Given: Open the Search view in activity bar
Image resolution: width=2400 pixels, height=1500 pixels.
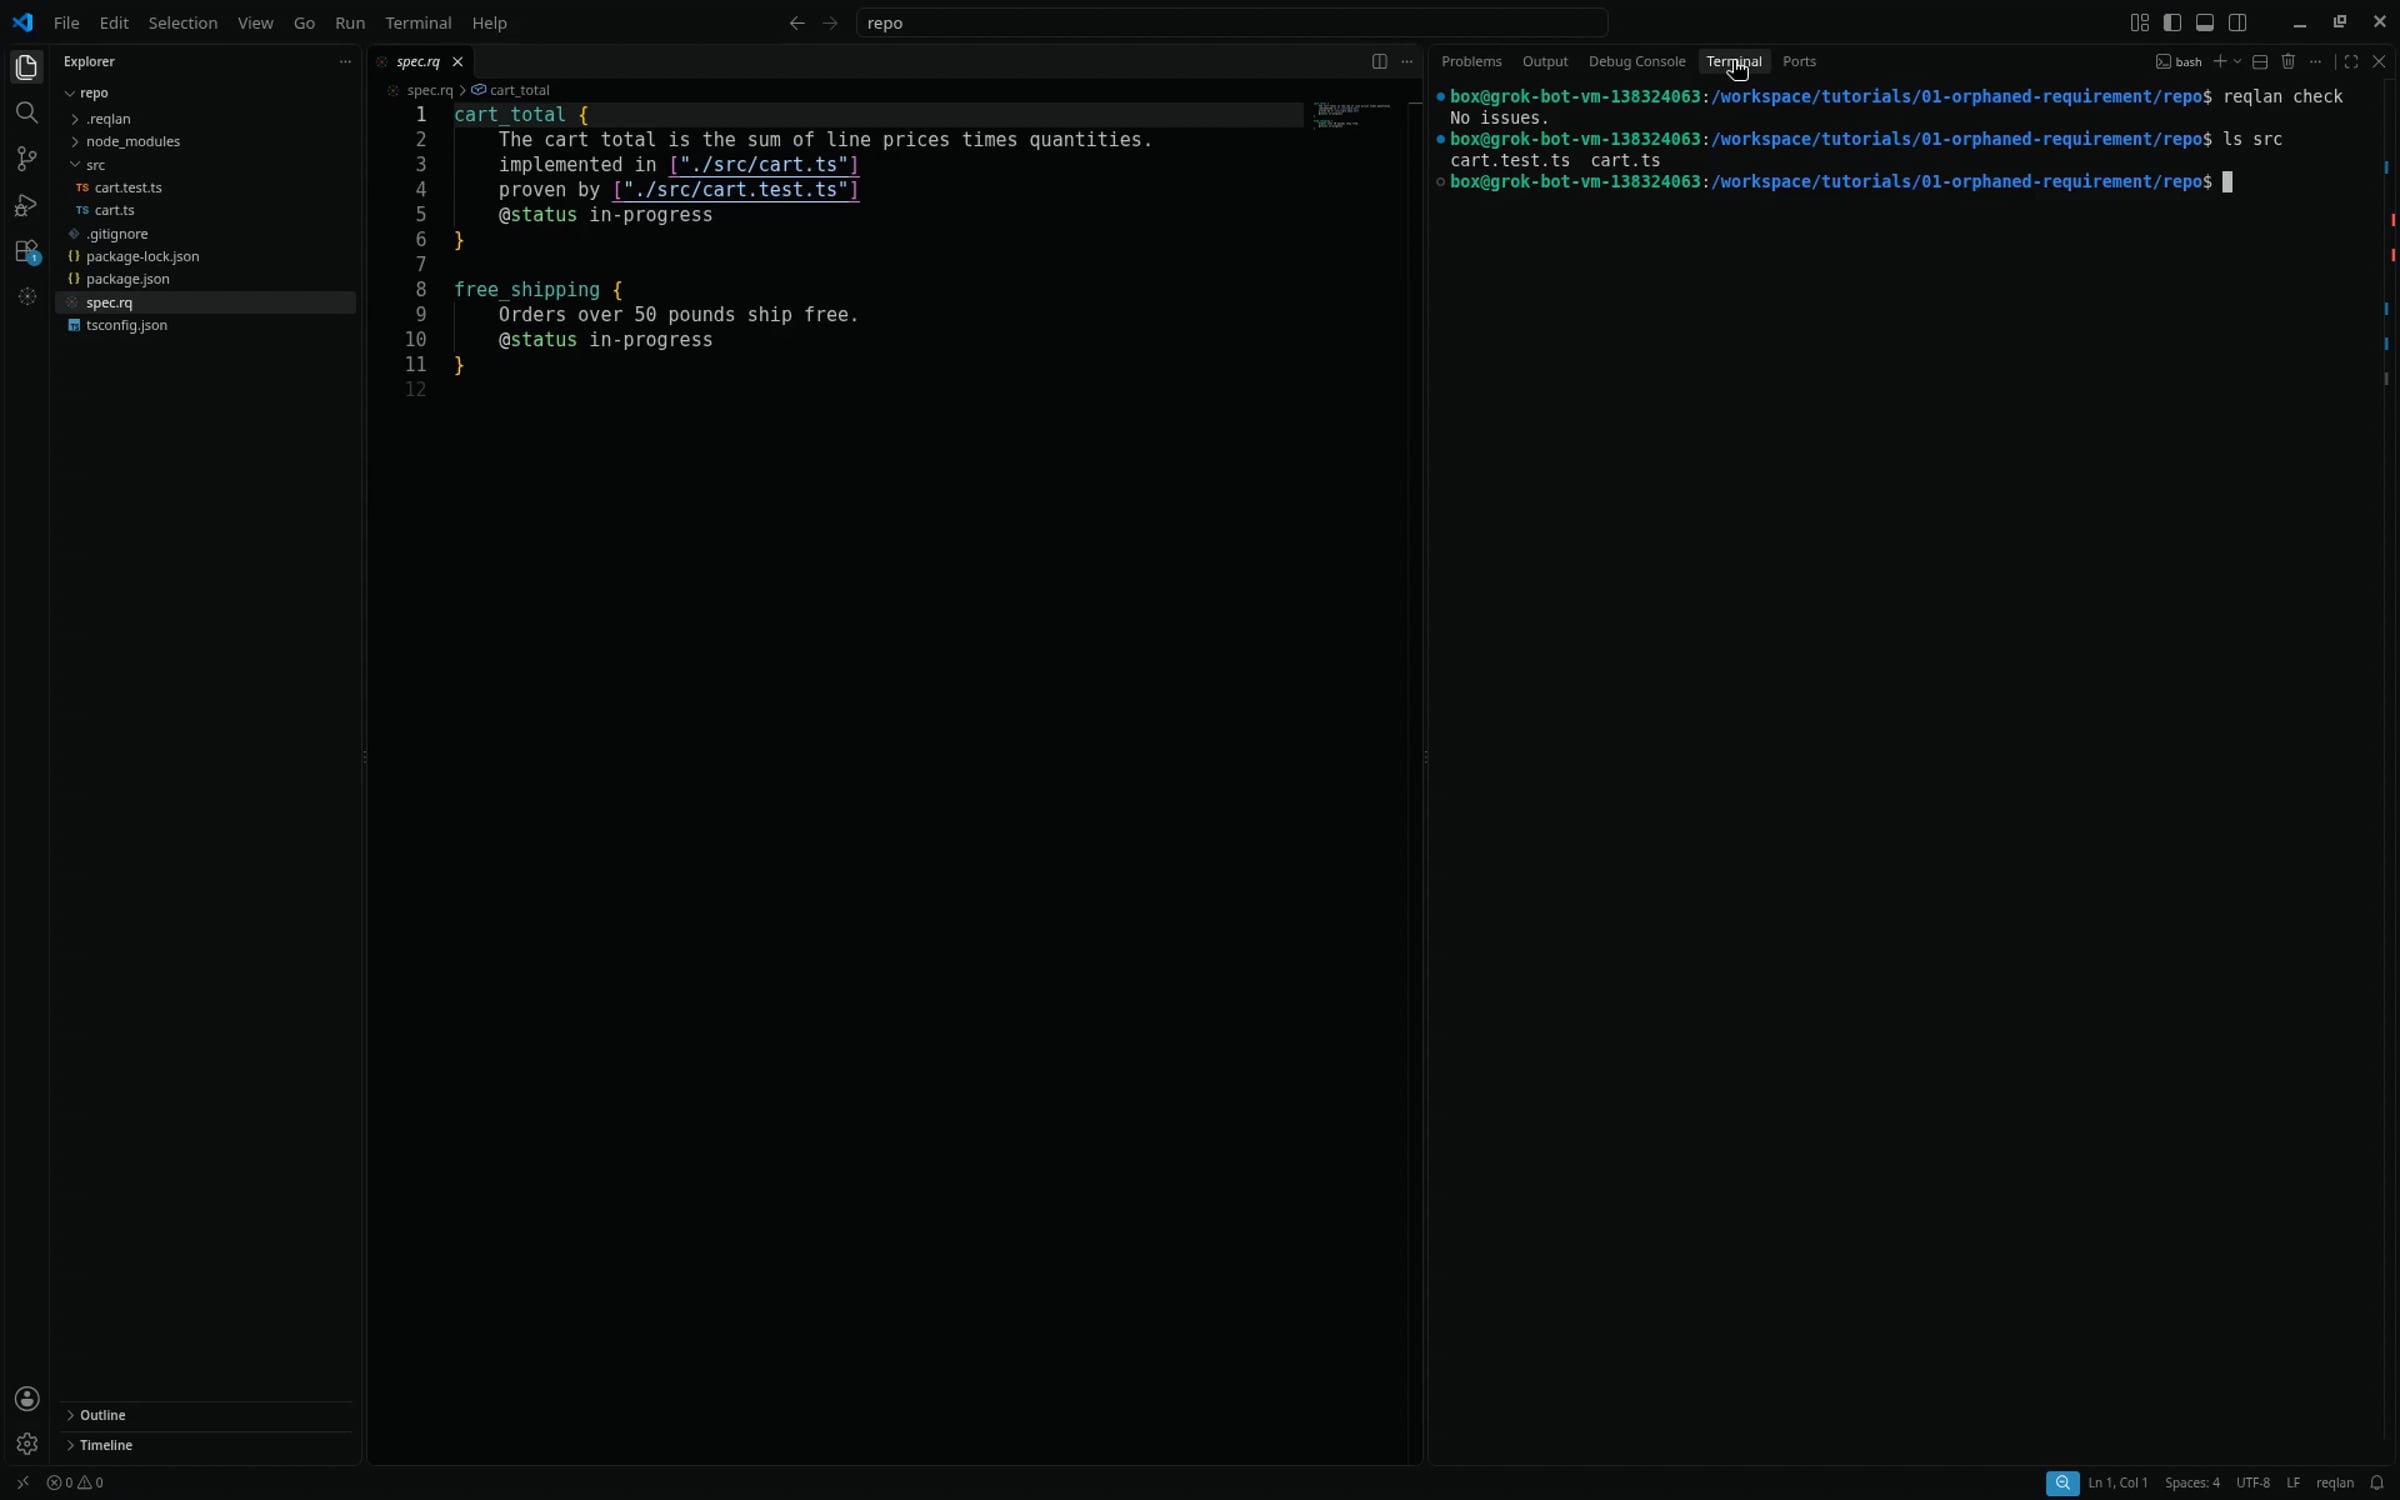Looking at the screenshot, I should click(x=27, y=113).
